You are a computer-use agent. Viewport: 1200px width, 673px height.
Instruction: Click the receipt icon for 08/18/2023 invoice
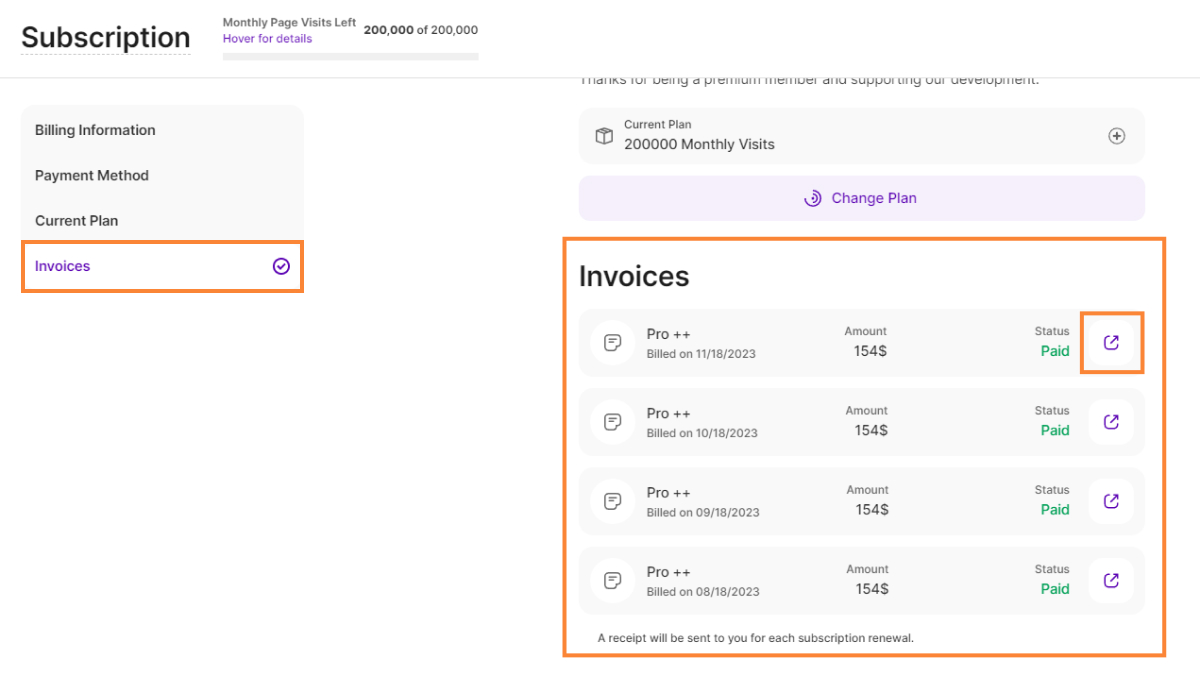pyautogui.click(x=613, y=580)
